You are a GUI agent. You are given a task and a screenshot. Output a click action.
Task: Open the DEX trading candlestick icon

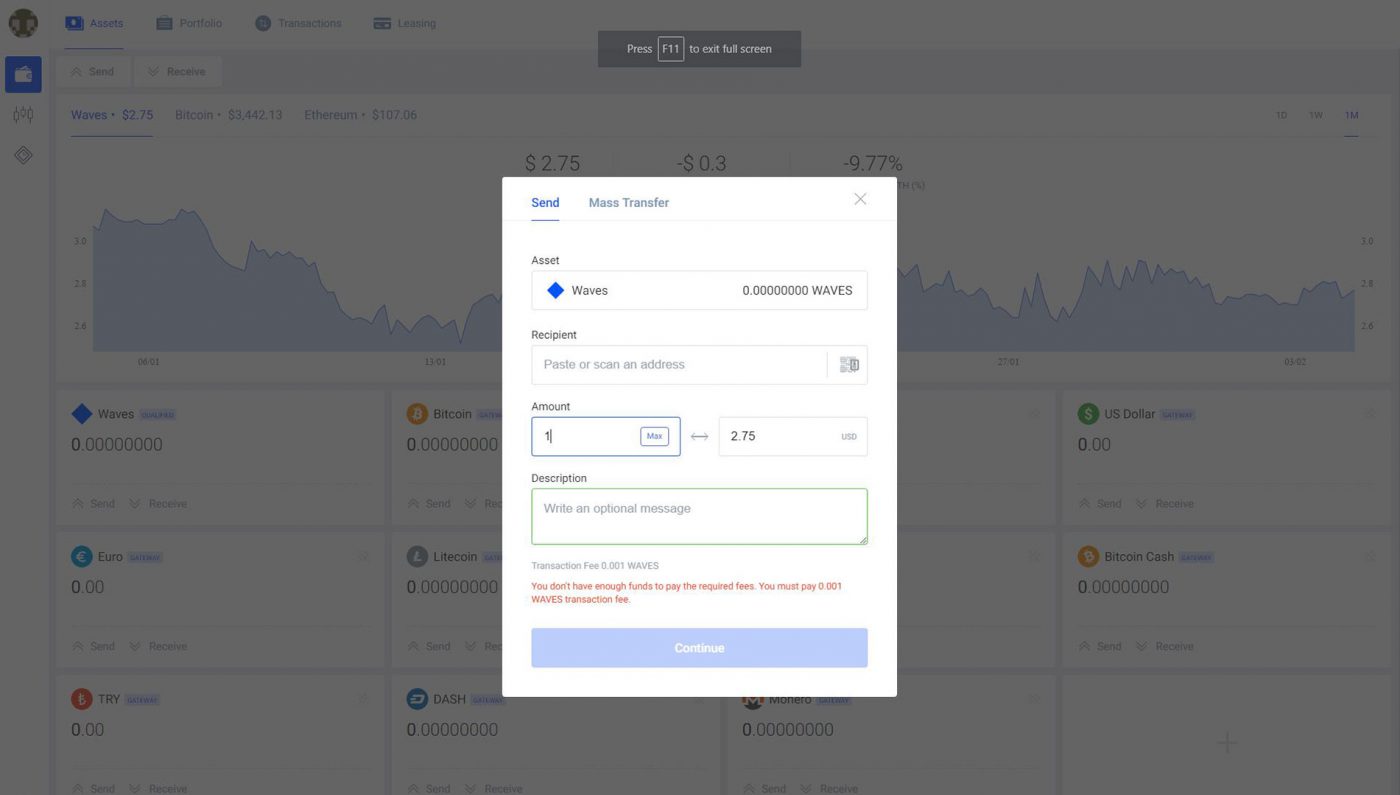(23, 115)
